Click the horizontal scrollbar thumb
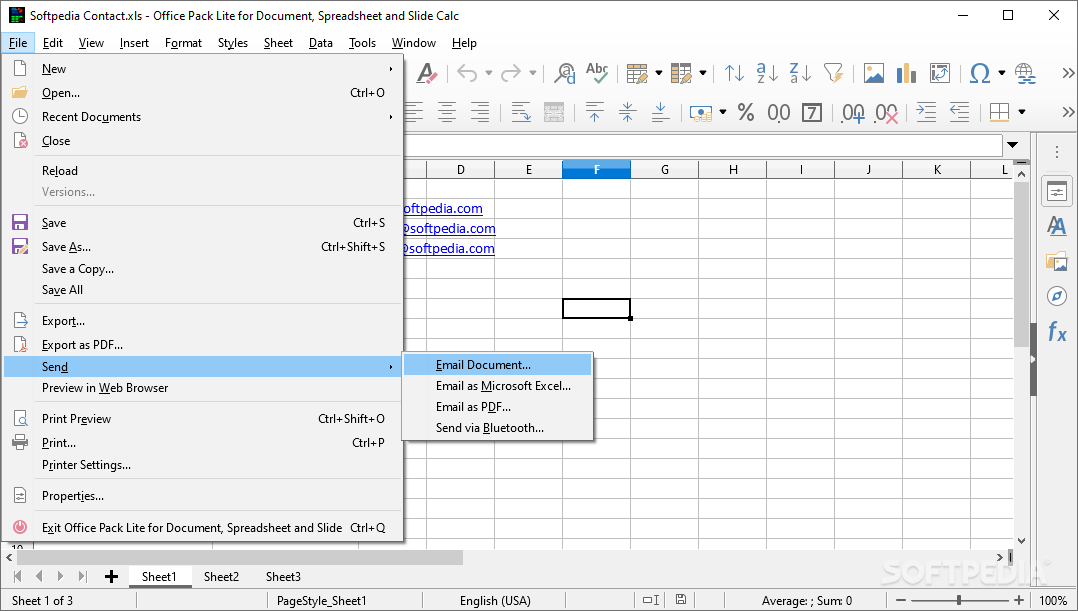 click(240, 557)
